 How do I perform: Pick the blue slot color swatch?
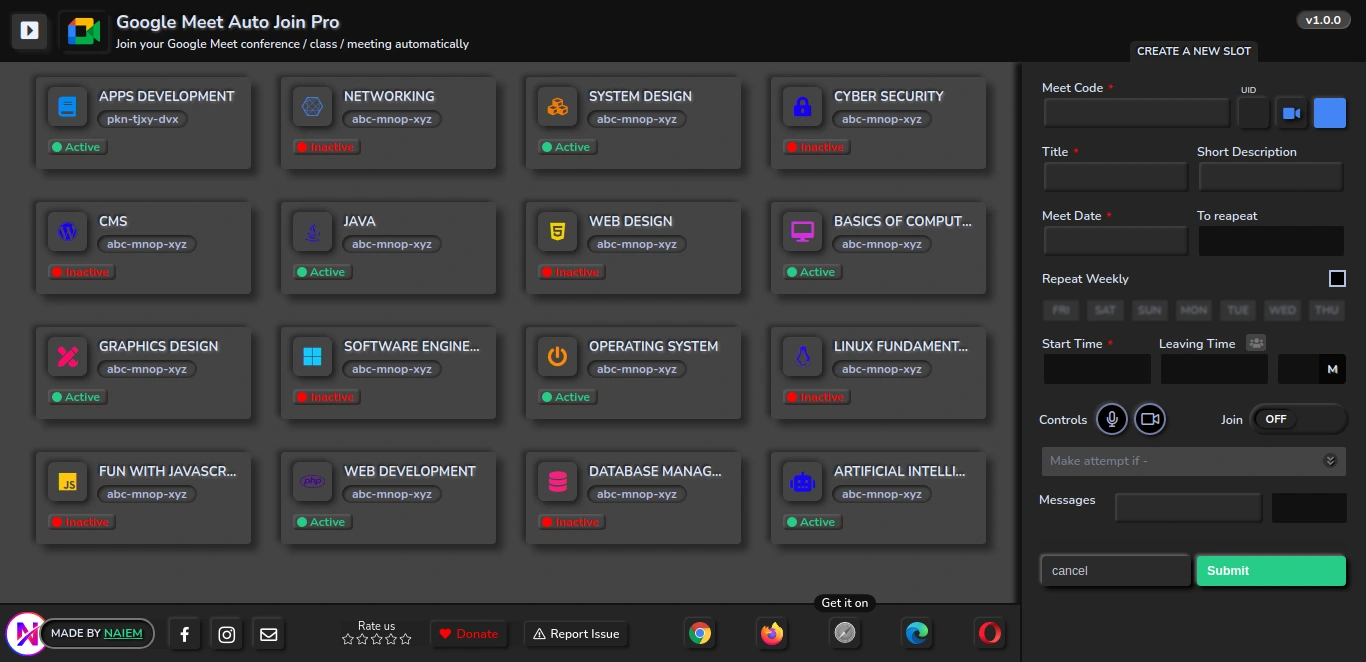[x=1329, y=113]
